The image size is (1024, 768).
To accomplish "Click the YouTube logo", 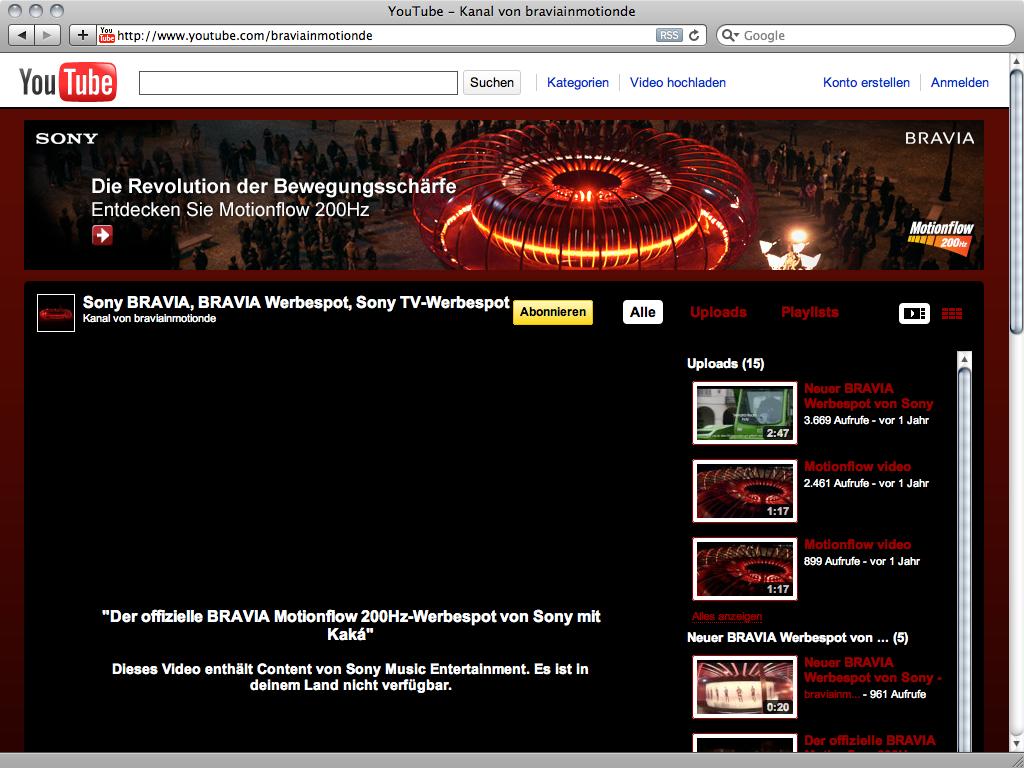I will (x=67, y=83).
